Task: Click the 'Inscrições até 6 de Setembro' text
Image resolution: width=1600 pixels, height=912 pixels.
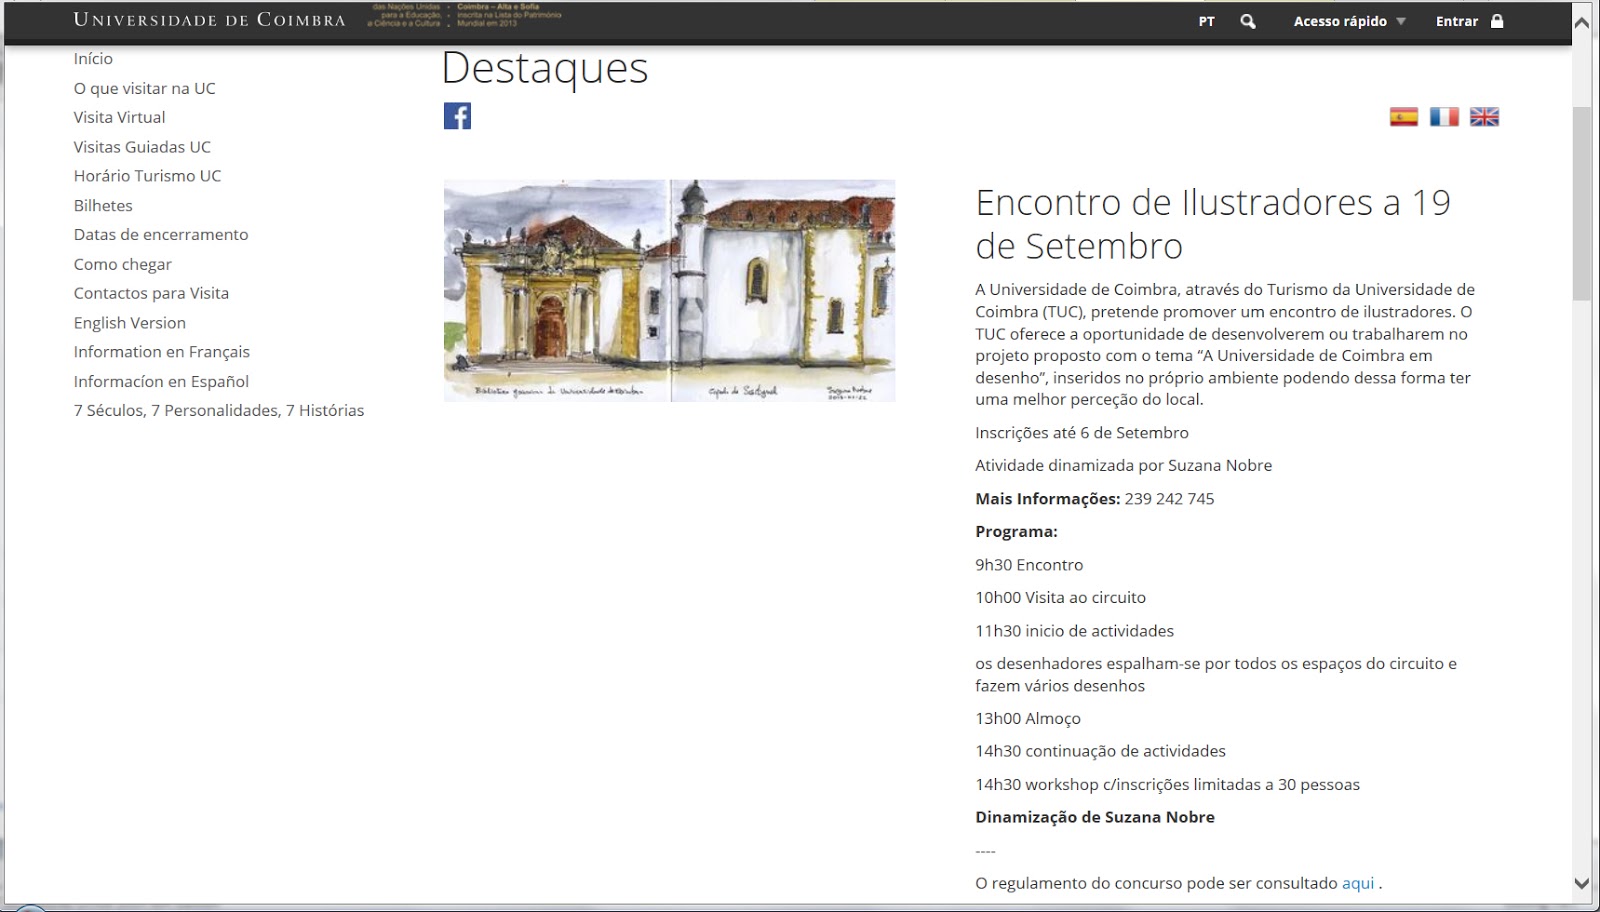Action: 1082,433
